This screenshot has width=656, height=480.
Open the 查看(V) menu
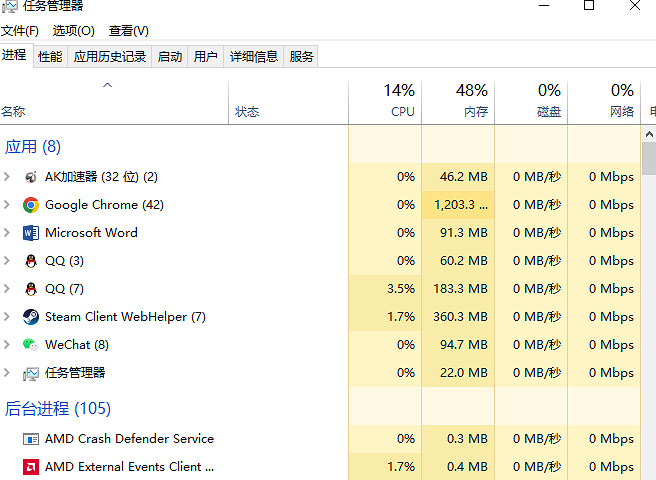pyautogui.click(x=129, y=31)
